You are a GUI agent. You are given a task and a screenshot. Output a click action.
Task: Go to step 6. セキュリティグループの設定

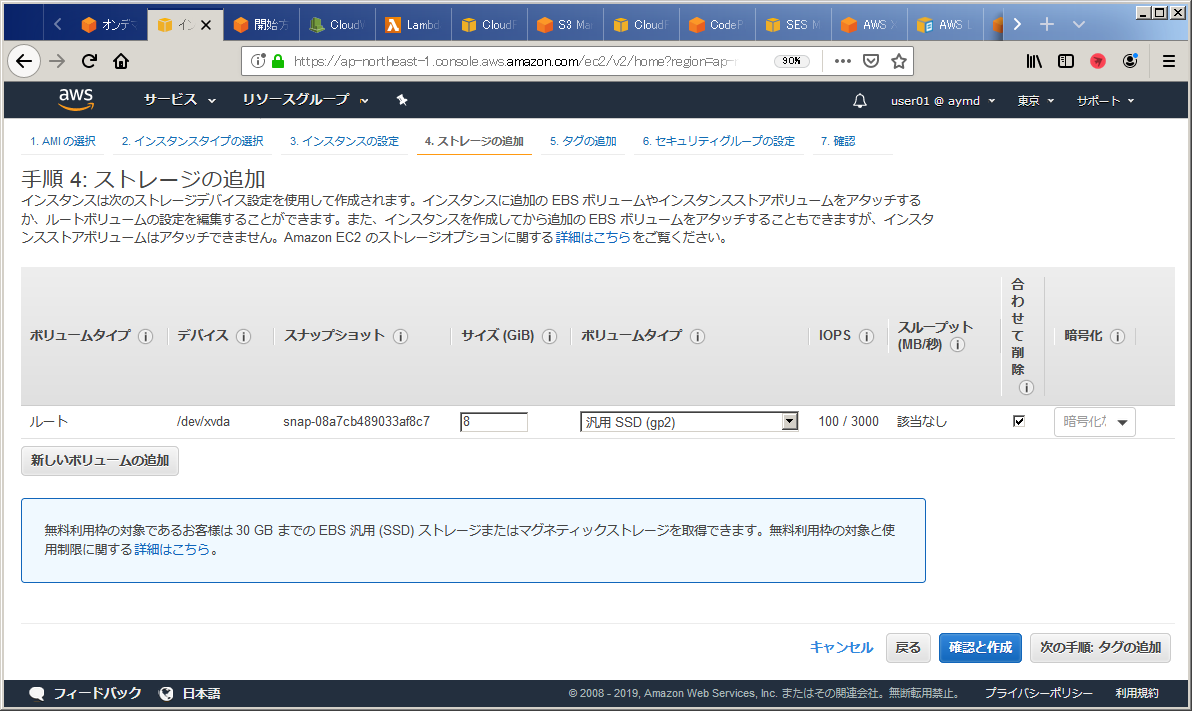point(718,141)
